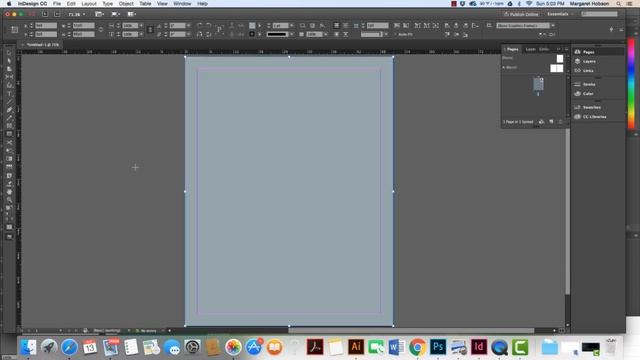Toggle the fill and stroke swap box
The width and height of the screenshot is (640, 360).
(x=9, y=209)
